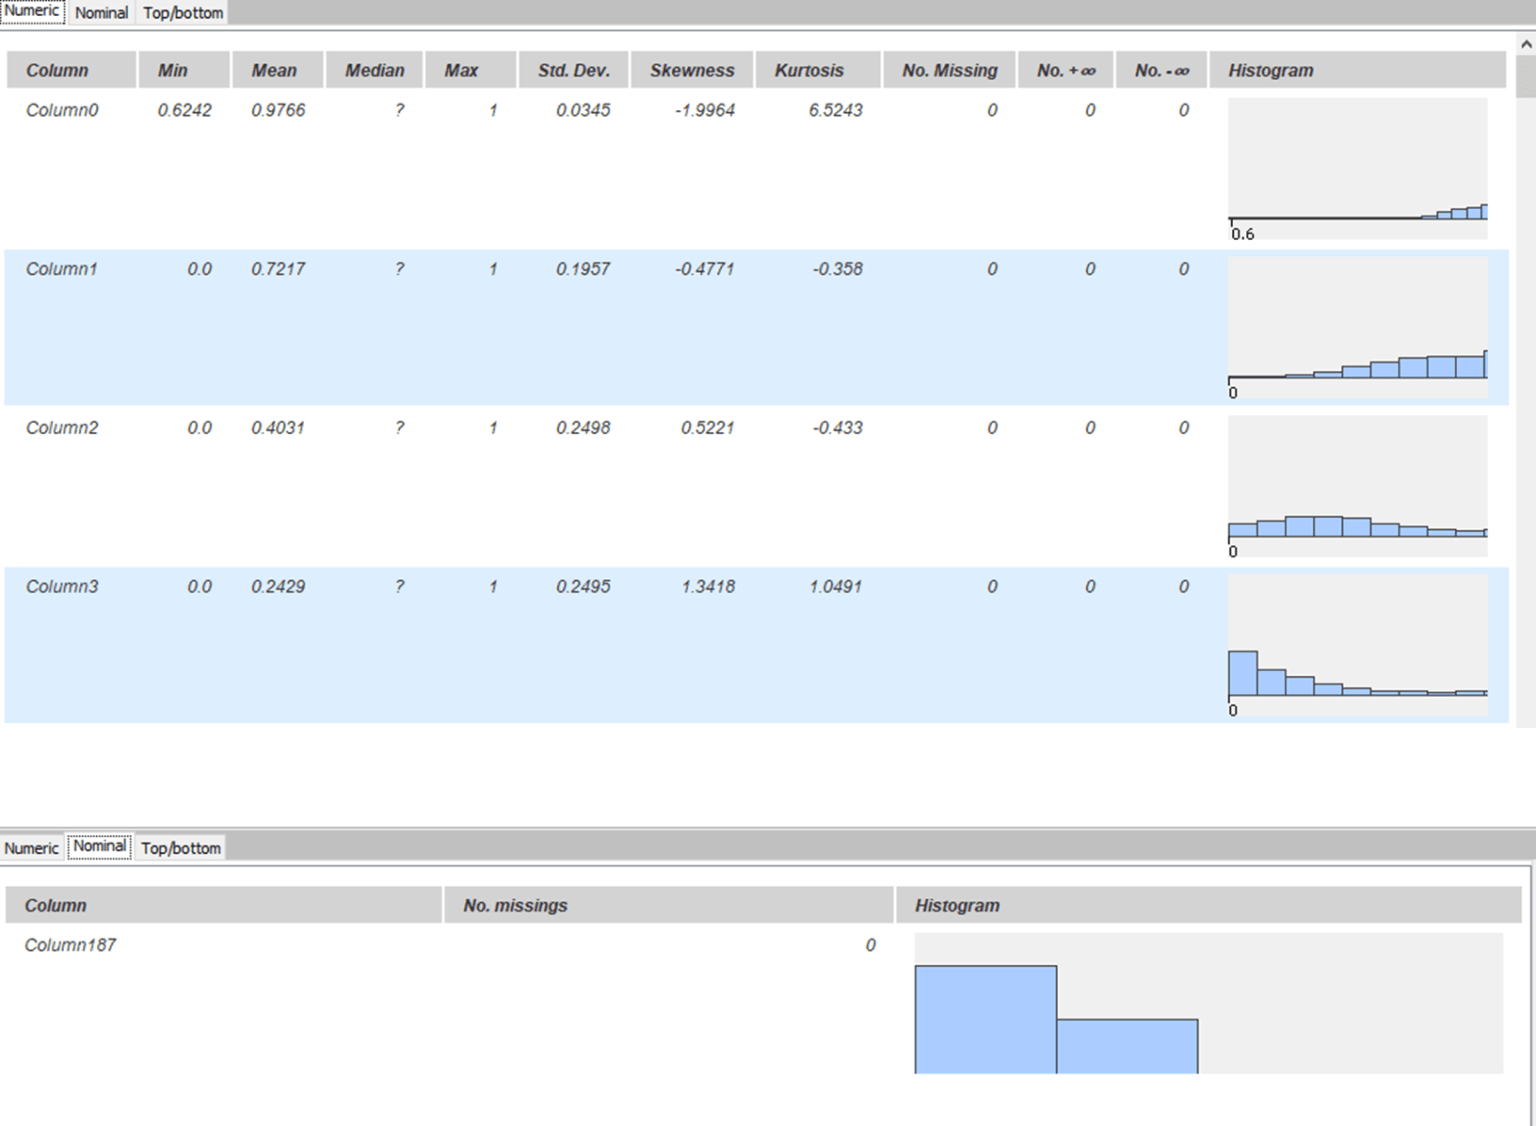Viewport: 1536px width, 1126px height.
Task: Click the numeric table vertical scrollbar thumb
Action: pyautogui.click(x=1526, y=77)
